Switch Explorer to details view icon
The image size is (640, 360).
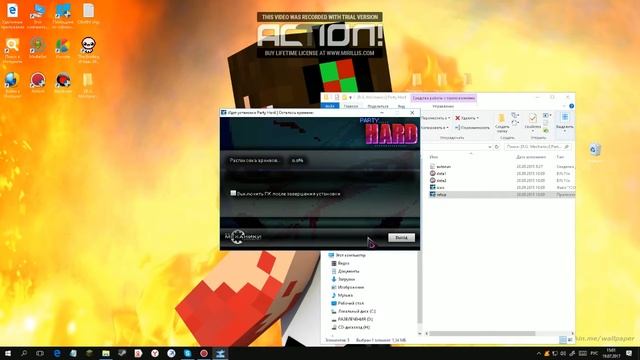click(563, 340)
